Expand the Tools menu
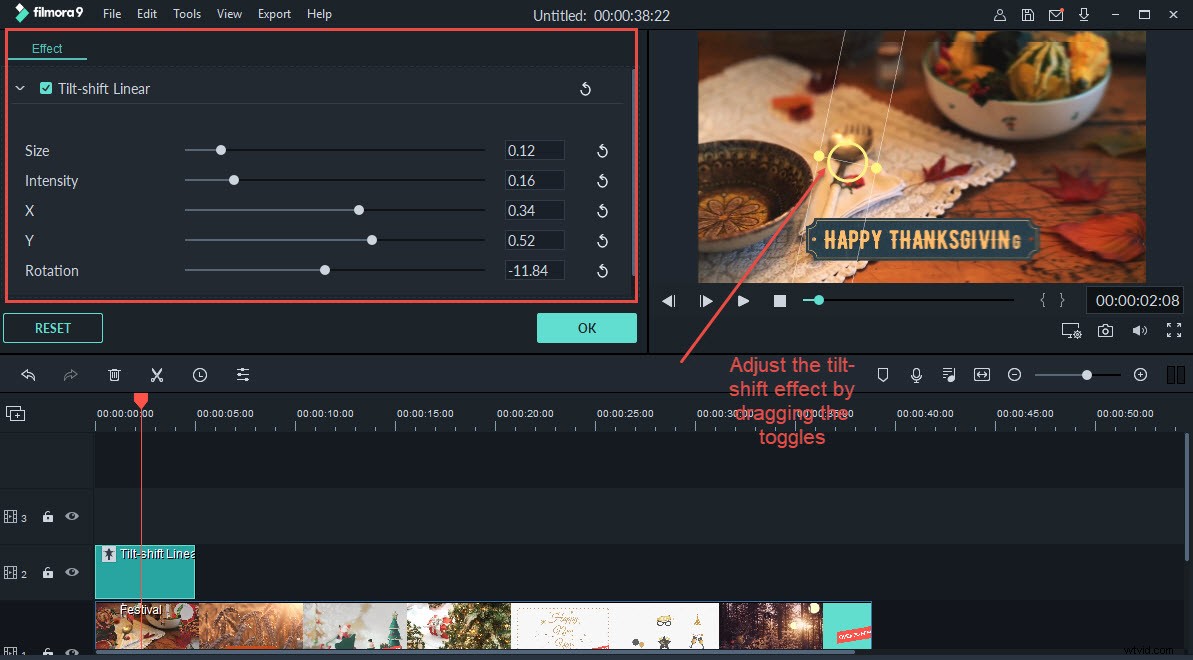 (186, 13)
